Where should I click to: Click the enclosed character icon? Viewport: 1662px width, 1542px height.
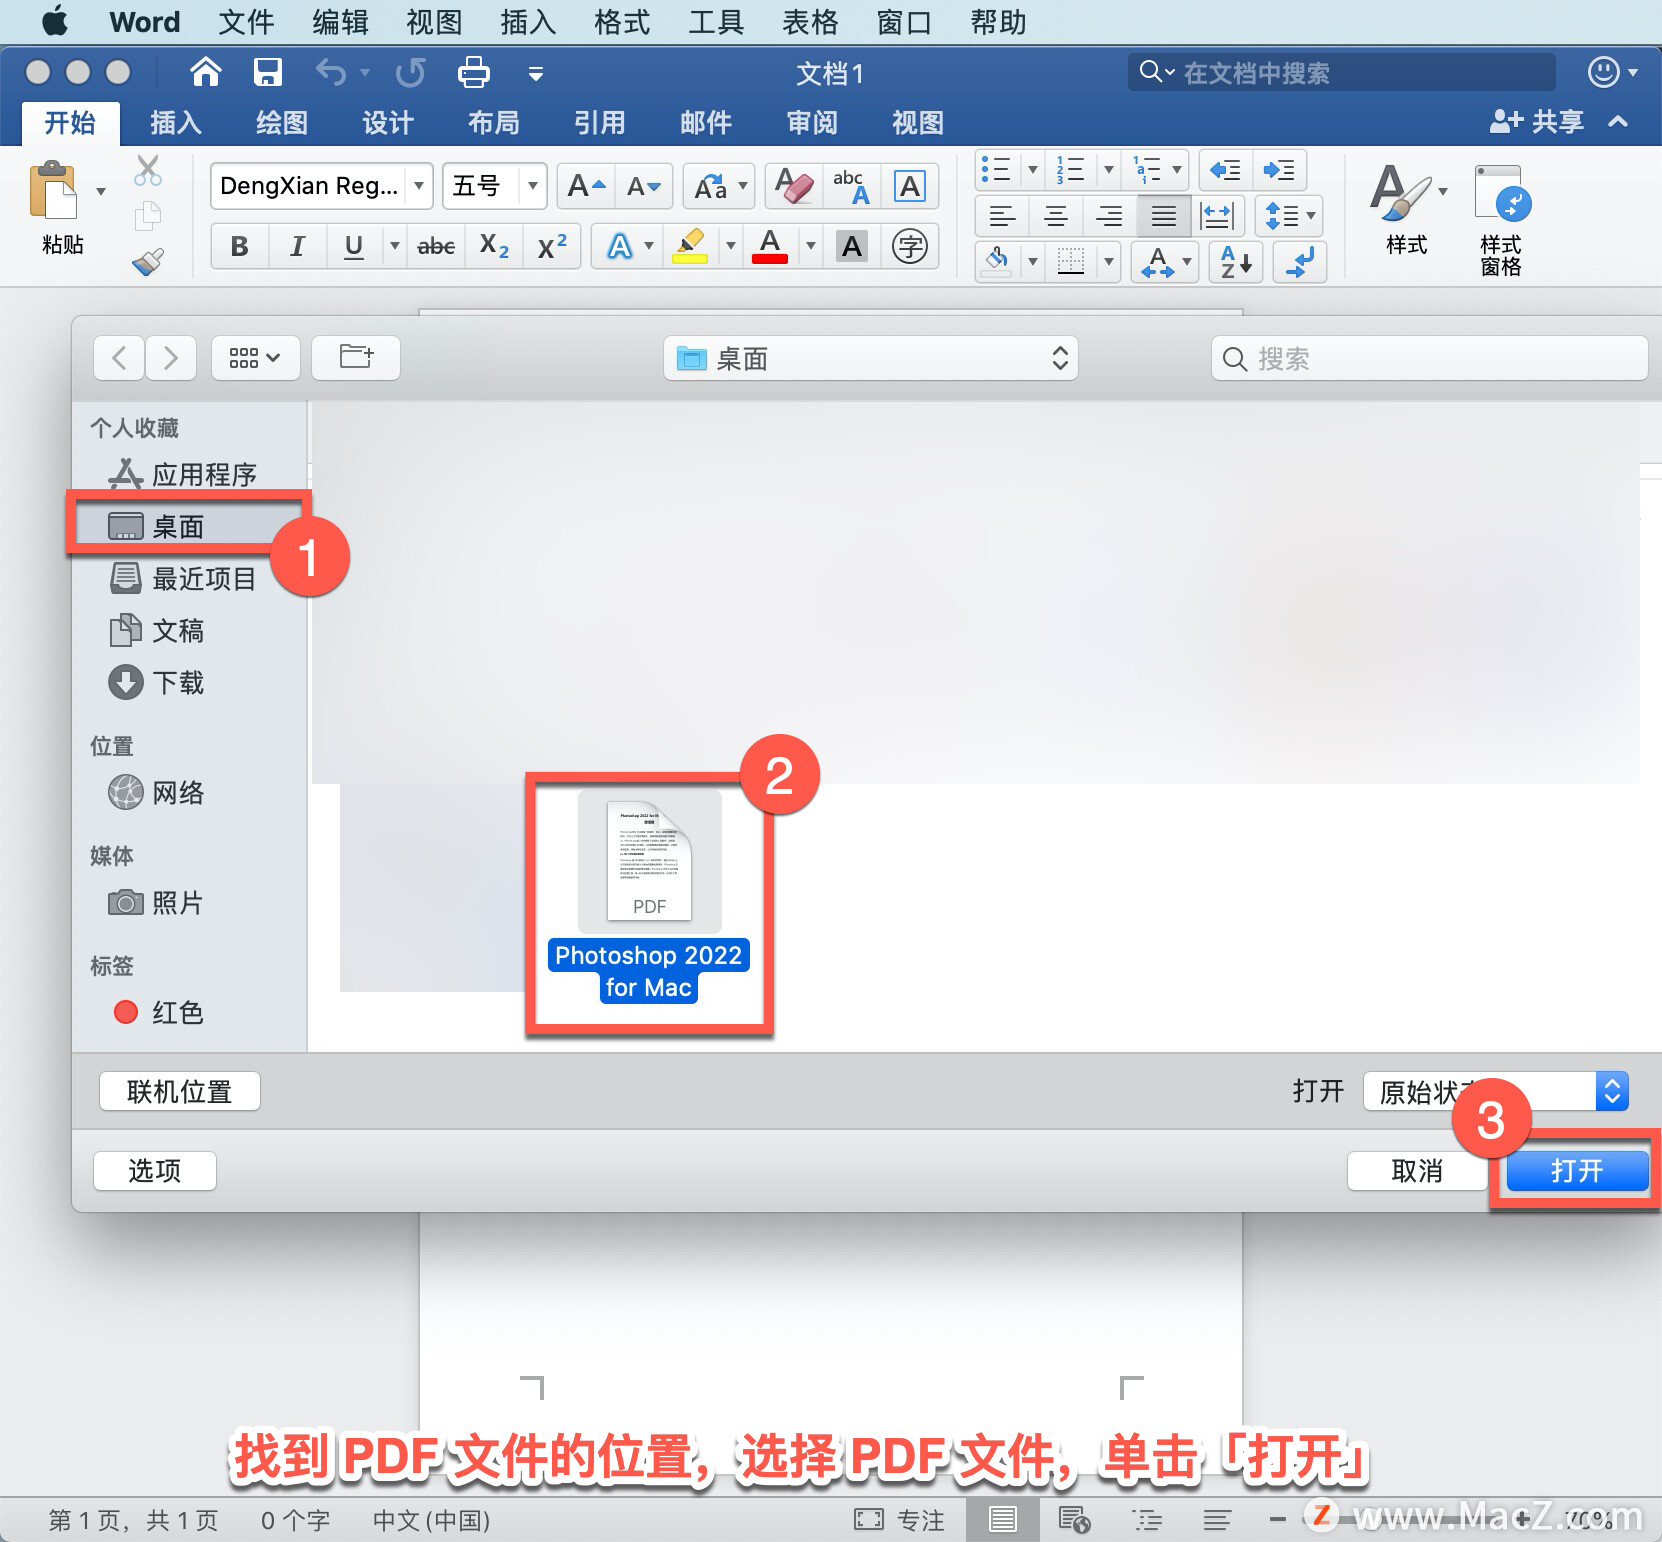pos(909,246)
